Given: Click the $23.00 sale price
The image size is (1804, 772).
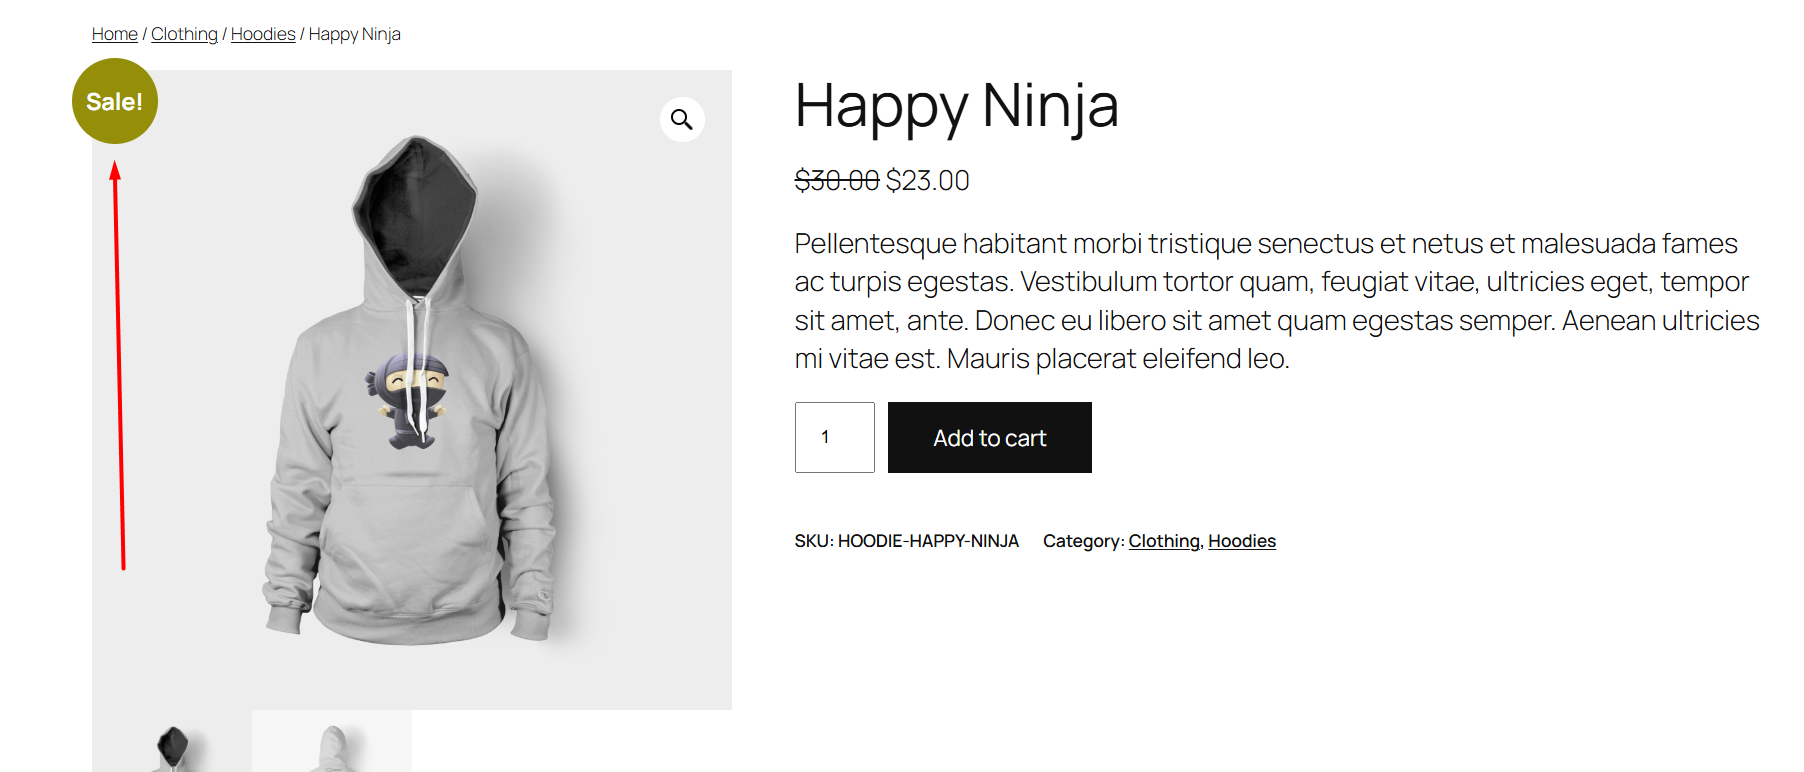Looking at the screenshot, I should click(928, 181).
